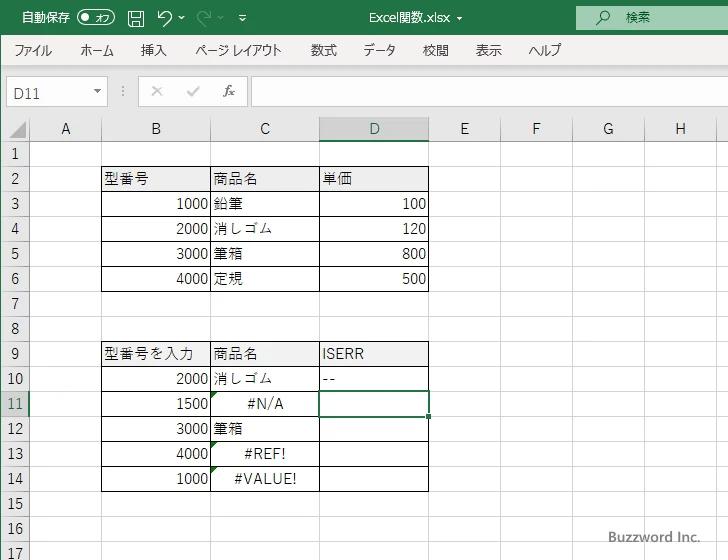
Task: Click empty ISERR cell in row 13
Action: 374,454
